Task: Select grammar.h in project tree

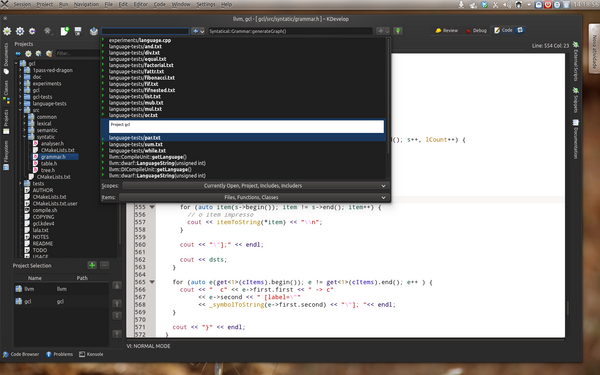Action: tap(53, 157)
